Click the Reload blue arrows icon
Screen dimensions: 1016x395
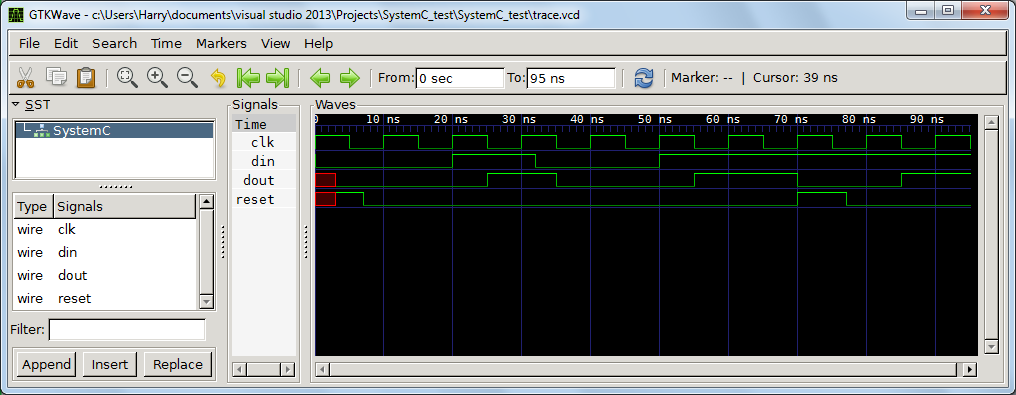pos(643,78)
